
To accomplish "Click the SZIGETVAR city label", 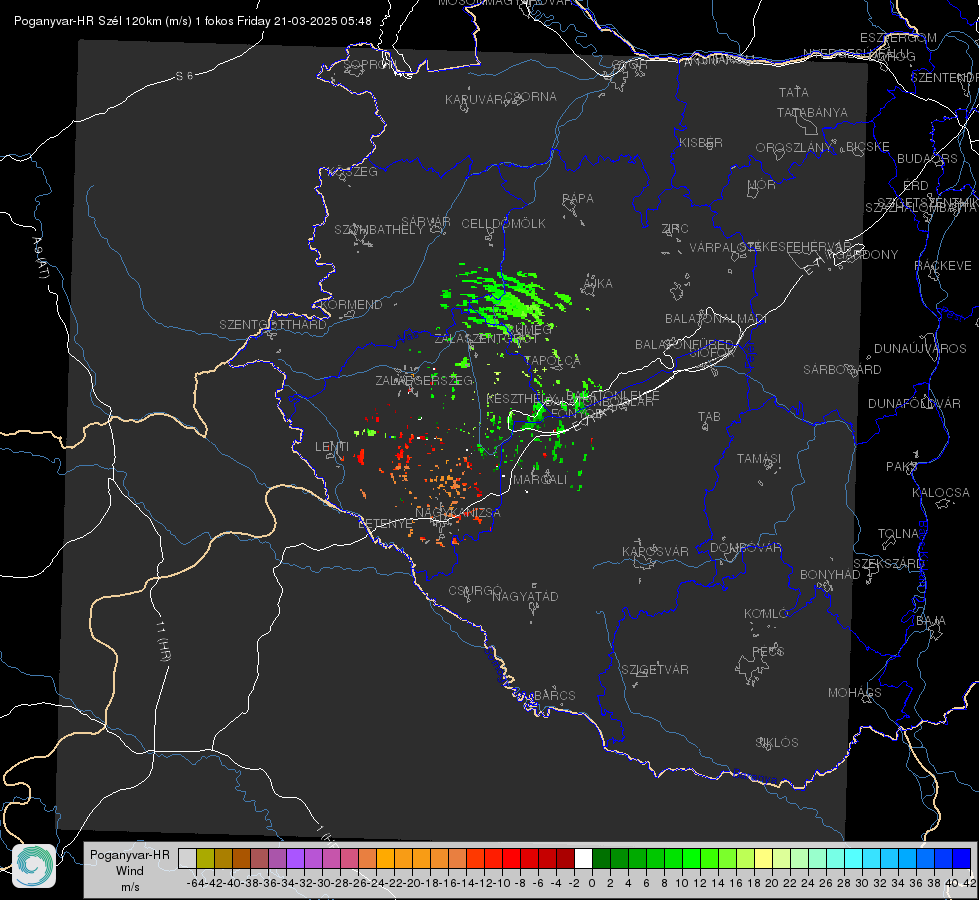I will pos(655,670).
